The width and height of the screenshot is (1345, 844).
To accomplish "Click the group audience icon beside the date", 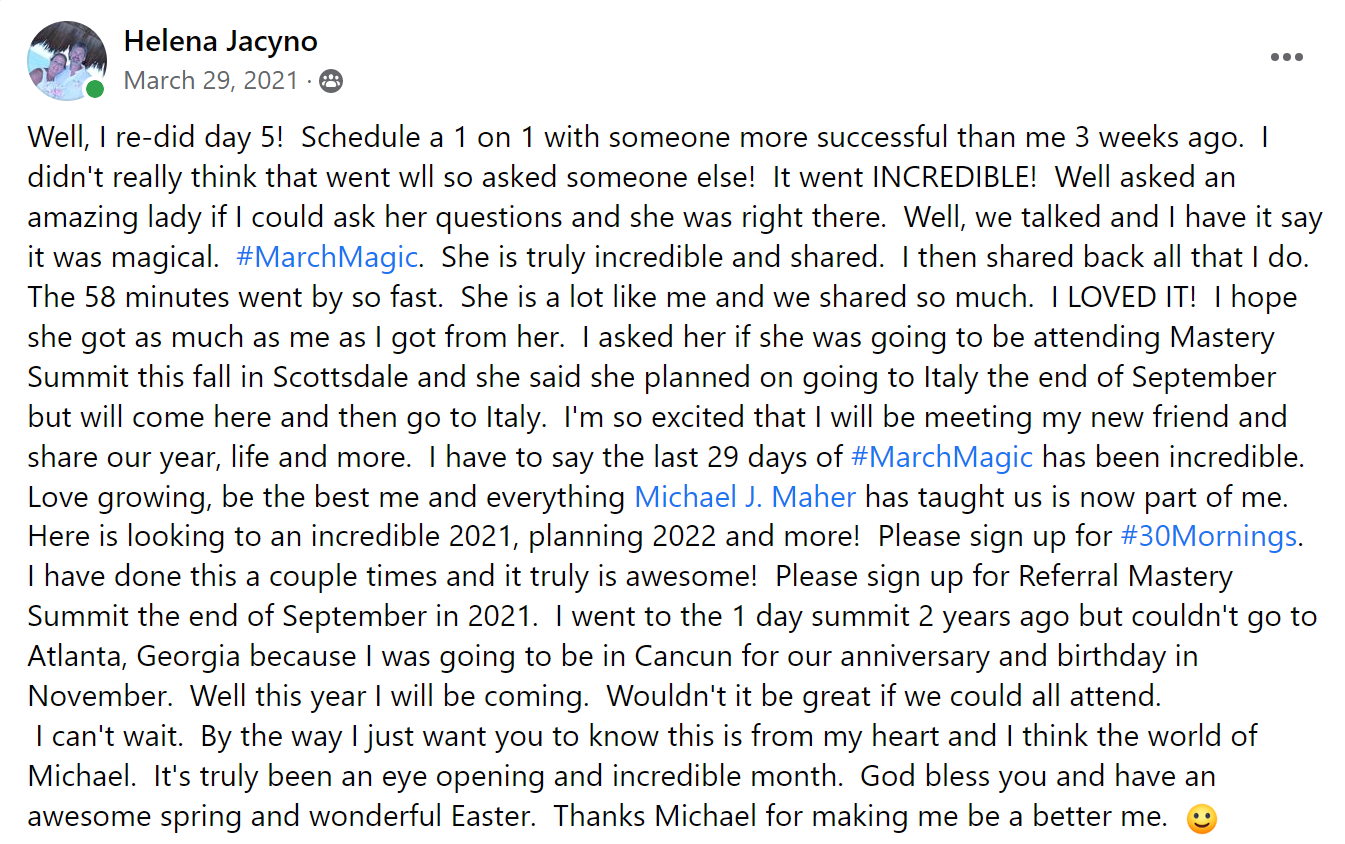I will pos(331,81).
